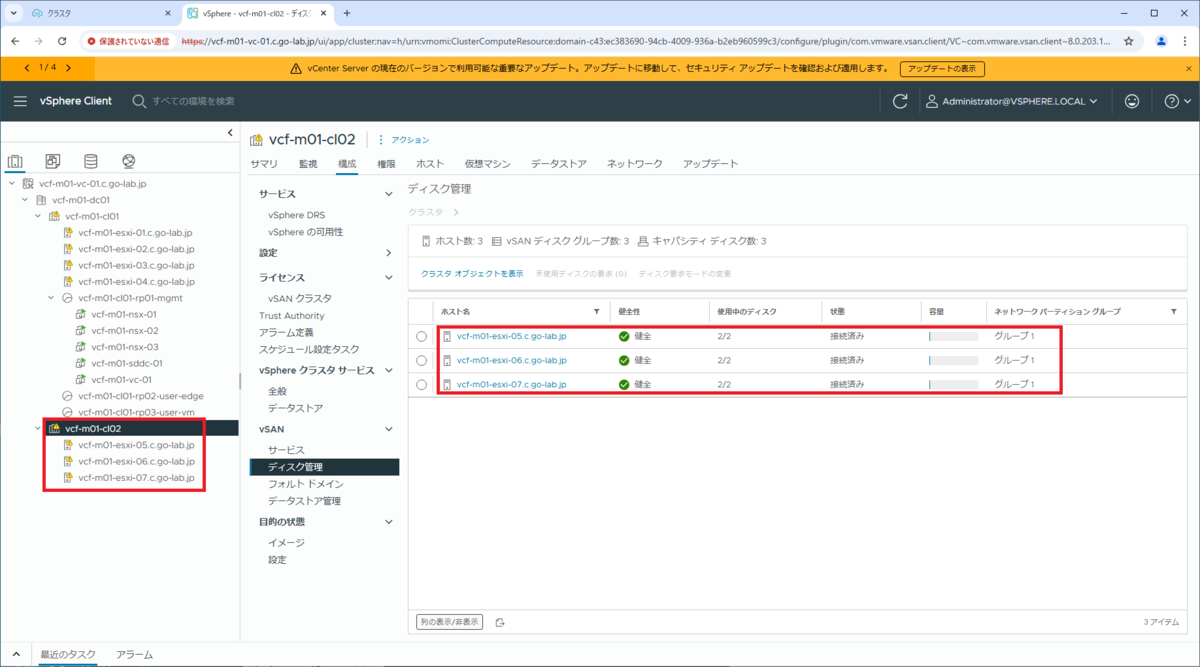Open host link vcf-m01-esxi-07.c.go-lab.jp in table

pos(511,384)
